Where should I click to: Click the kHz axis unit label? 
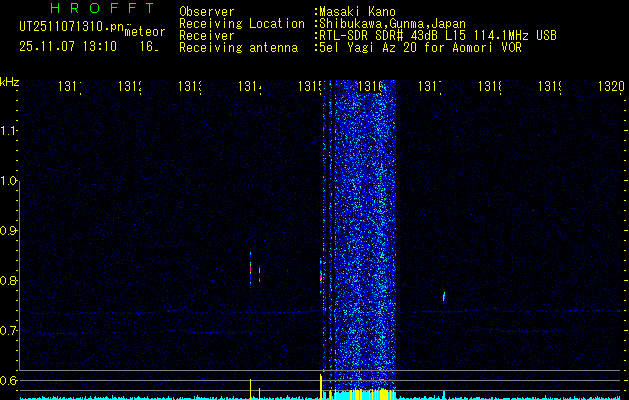(9, 82)
